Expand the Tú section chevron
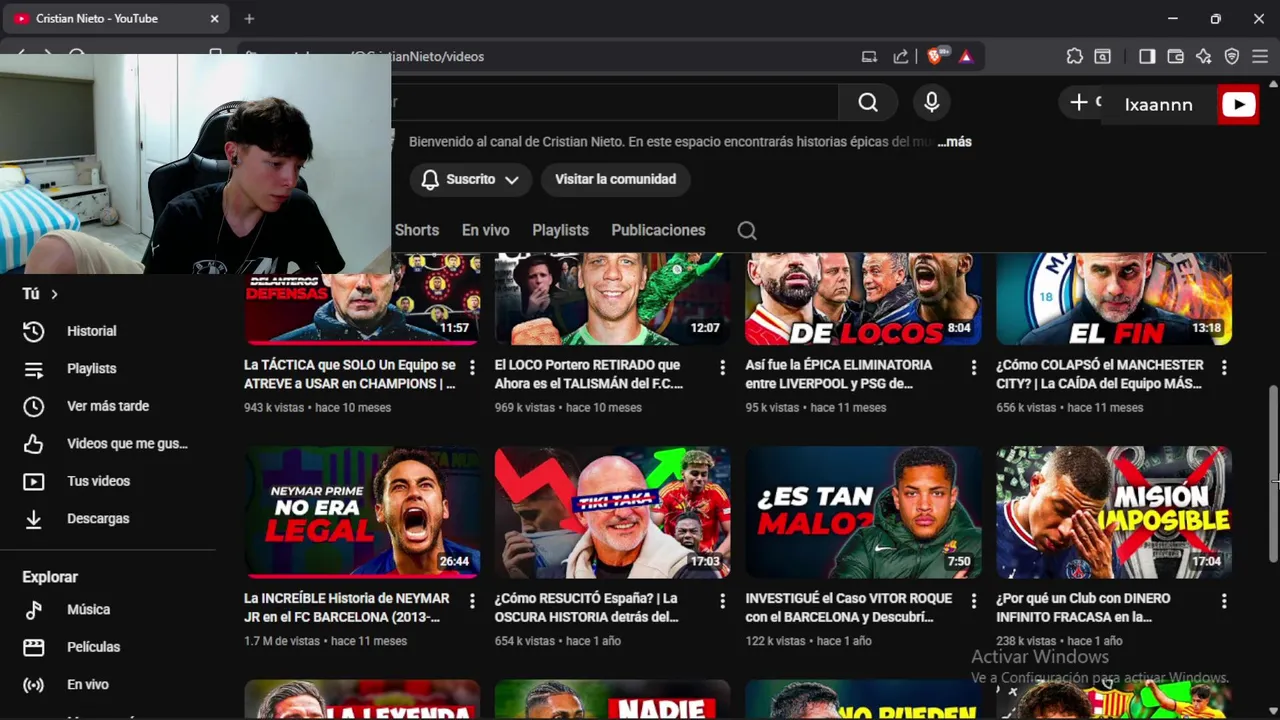1280x720 pixels. [54, 294]
